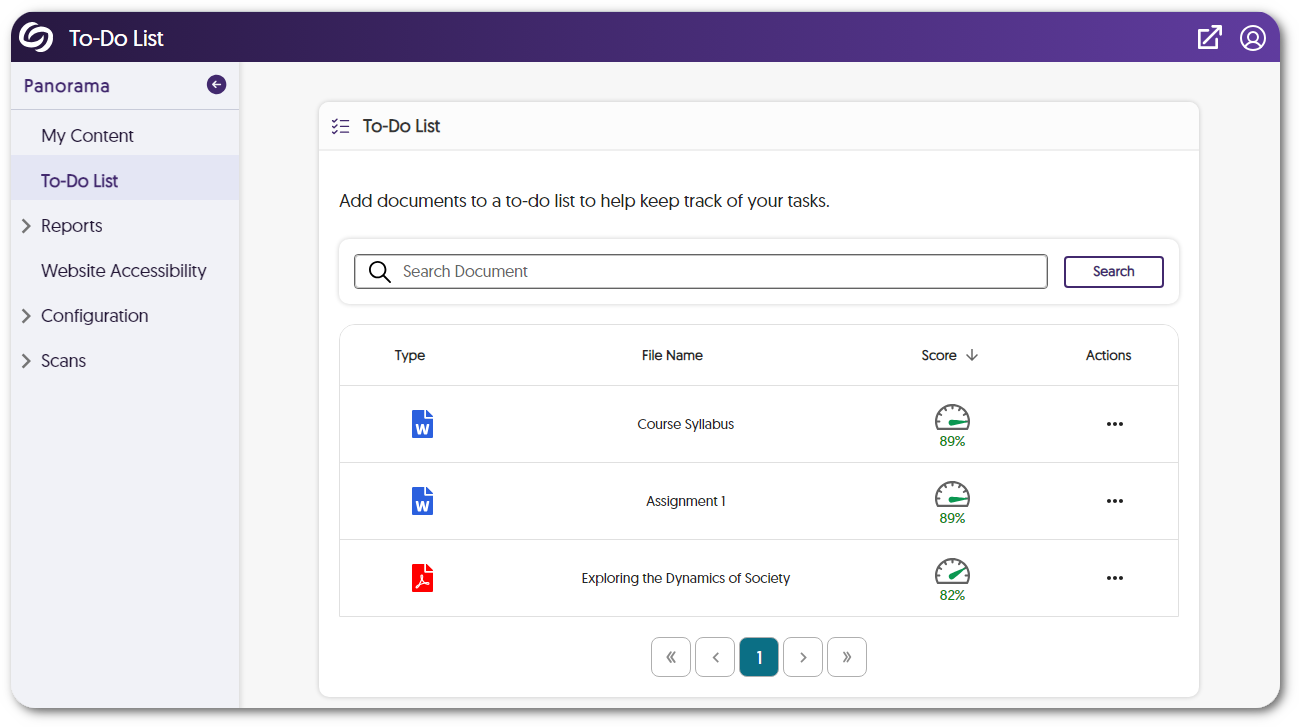The width and height of the screenshot is (1299, 727).
Task: Click the Word icon for Assignment 1
Action: pos(422,501)
